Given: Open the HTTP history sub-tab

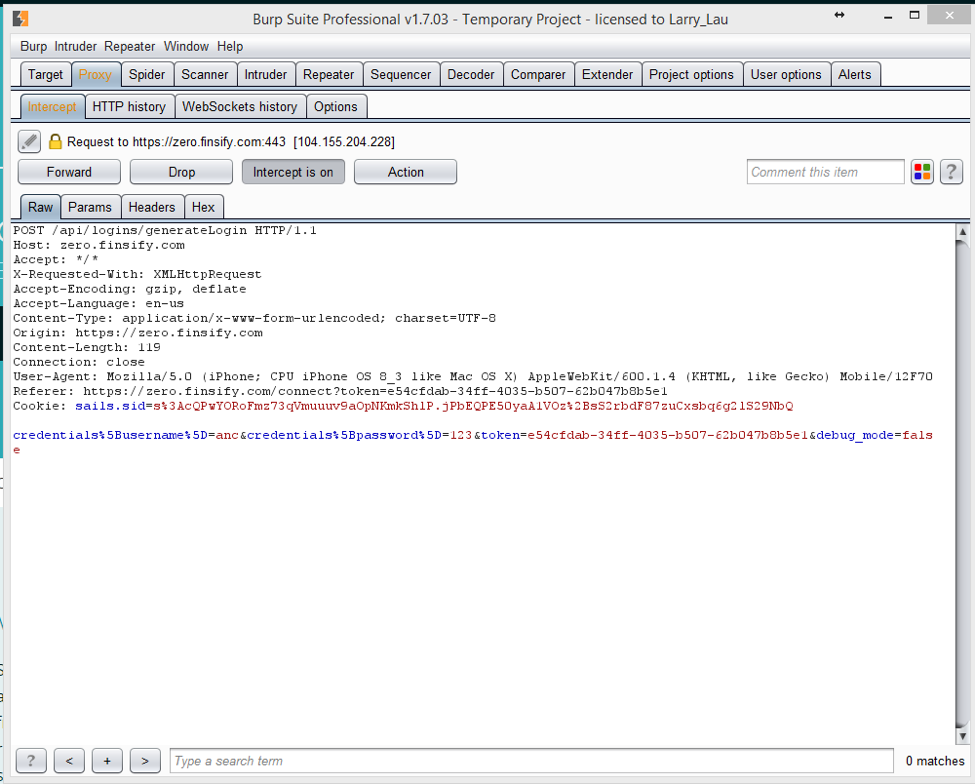Looking at the screenshot, I should (x=129, y=107).
